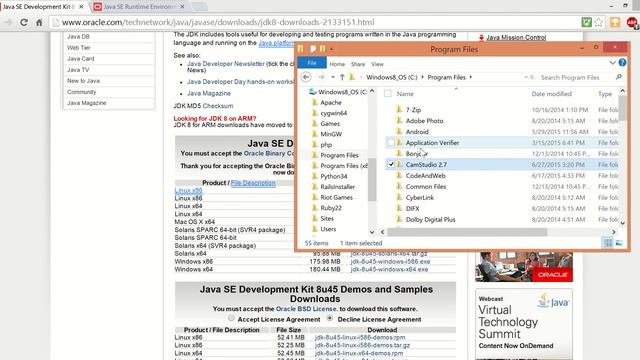Download jdk-8u45-windows-i586.exe
Image resolution: width=640 pixels, height=360 pixels.
coord(390,261)
